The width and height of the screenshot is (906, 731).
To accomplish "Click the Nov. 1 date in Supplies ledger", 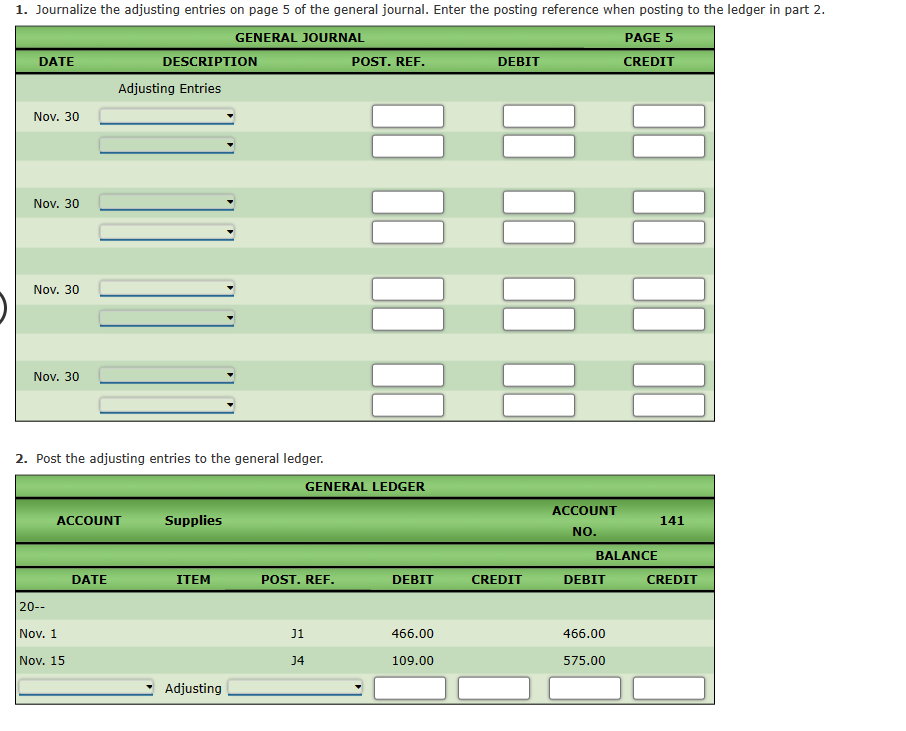I will coord(38,634).
